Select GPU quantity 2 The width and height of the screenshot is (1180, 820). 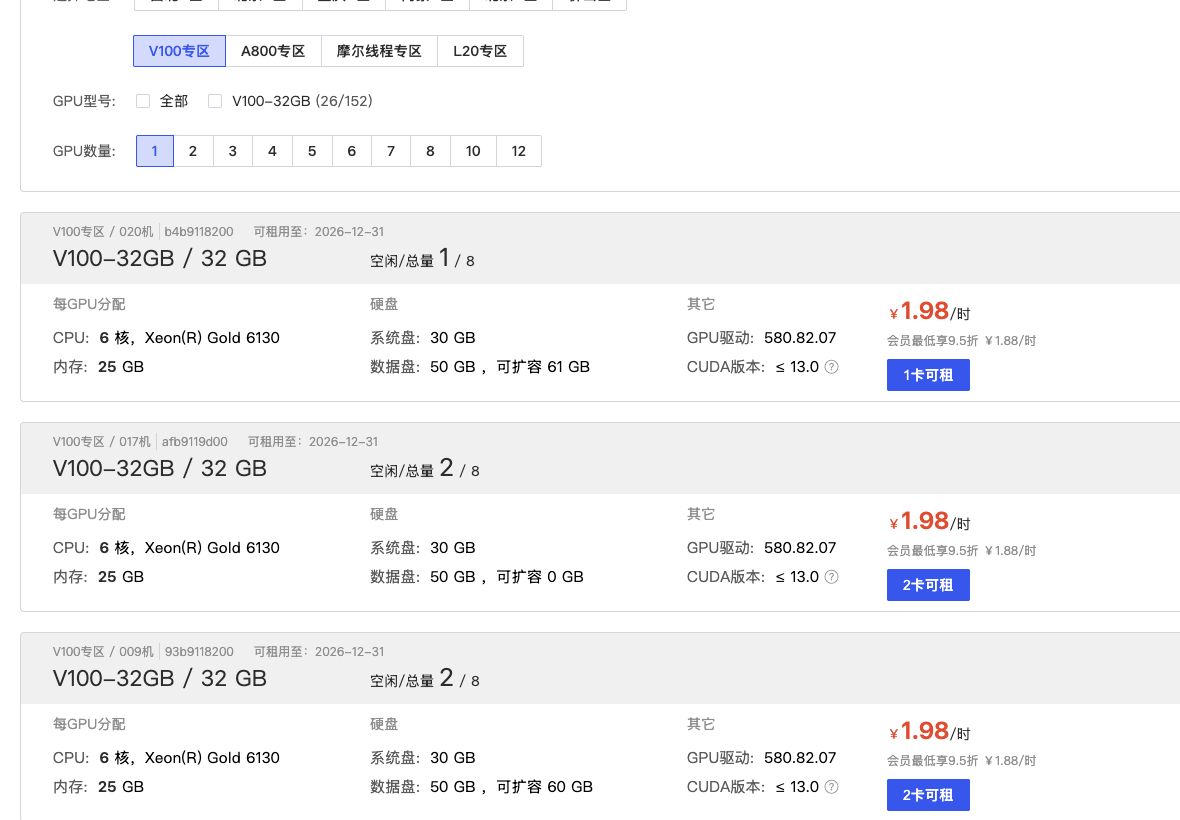pos(193,151)
